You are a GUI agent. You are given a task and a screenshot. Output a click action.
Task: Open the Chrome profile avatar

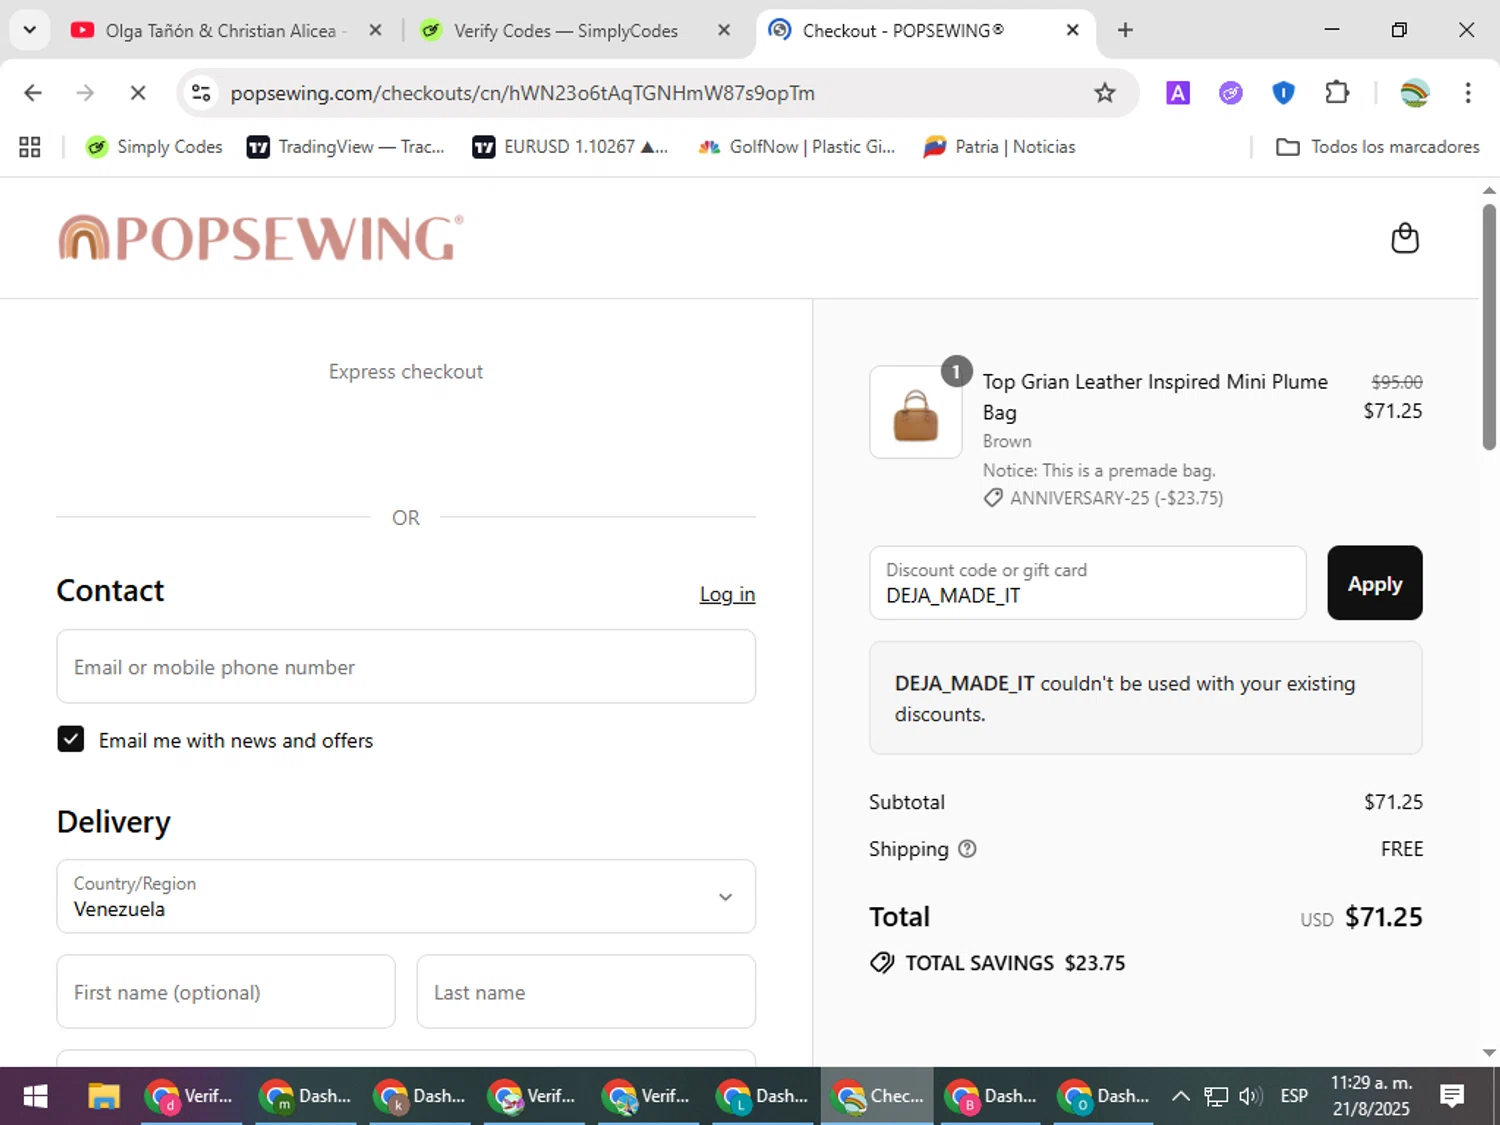1415,93
